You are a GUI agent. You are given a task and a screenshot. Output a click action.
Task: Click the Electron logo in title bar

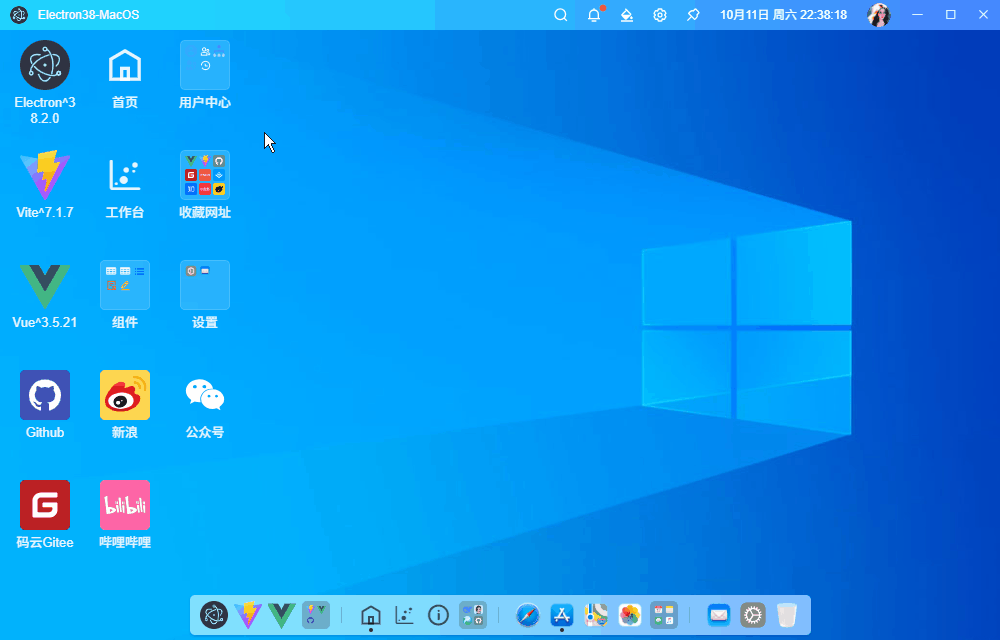click(19, 15)
